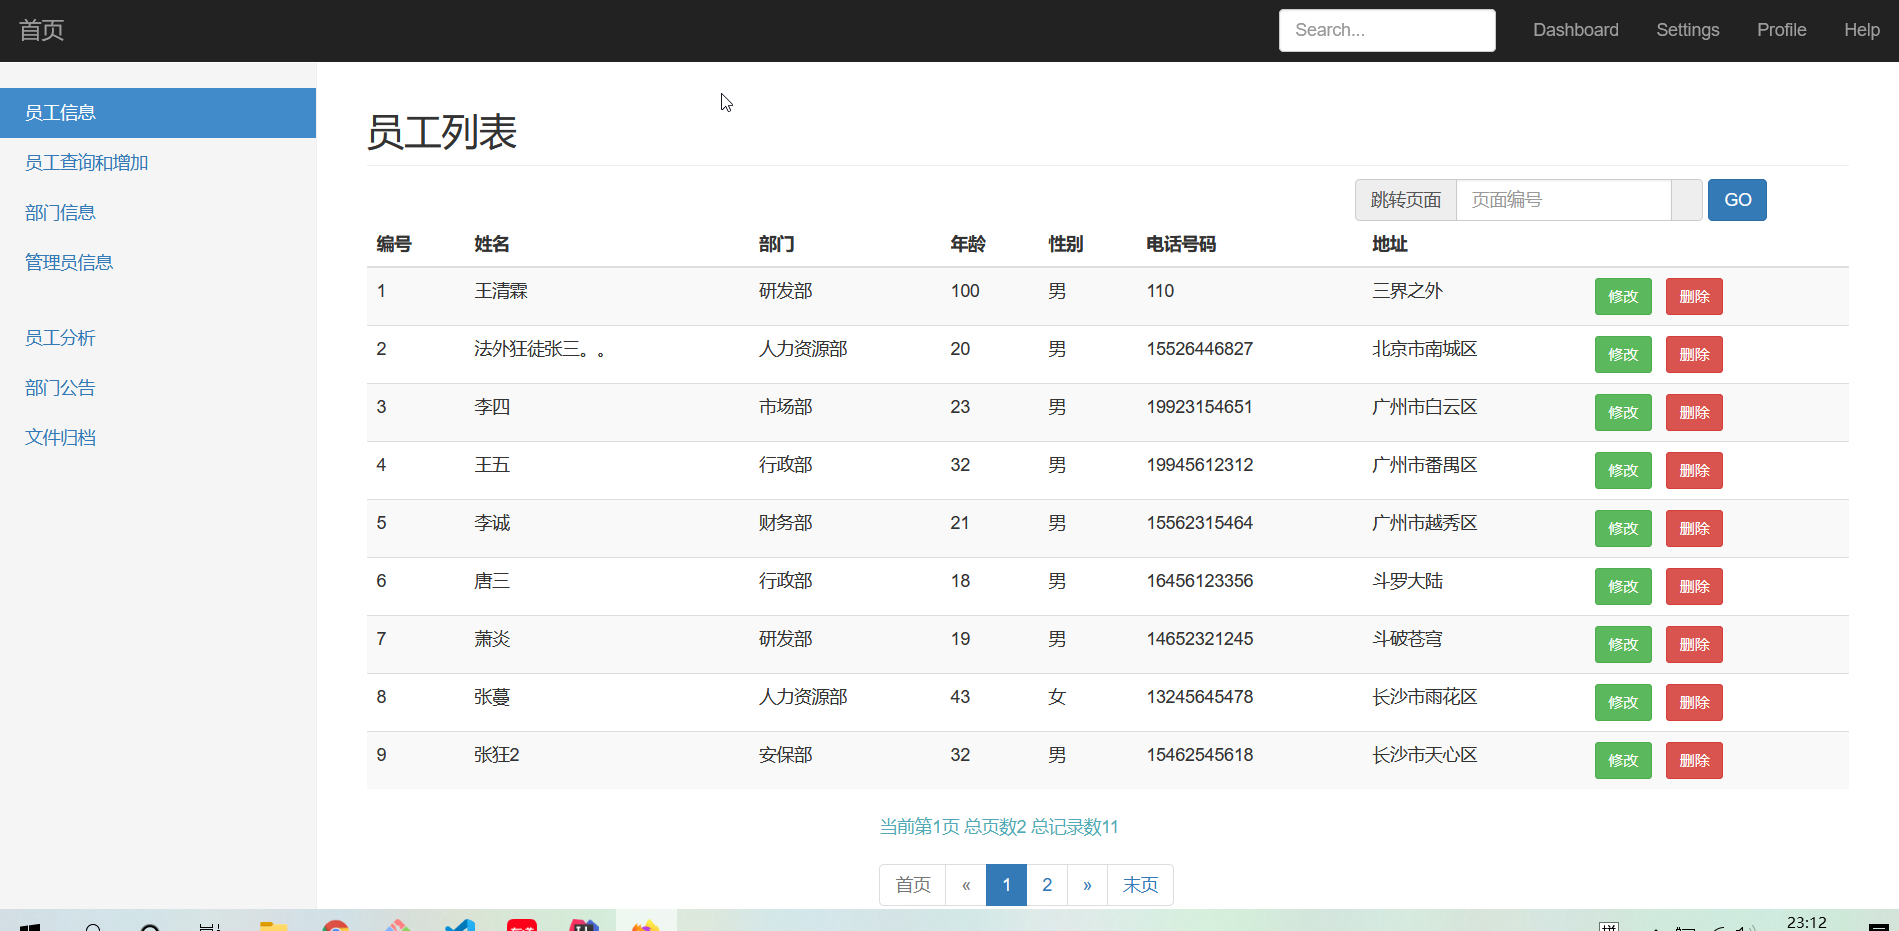The width and height of the screenshot is (1899, 931).
Task: Click 删除 for employee 李诚
Action: click(x=1694, y=529)
